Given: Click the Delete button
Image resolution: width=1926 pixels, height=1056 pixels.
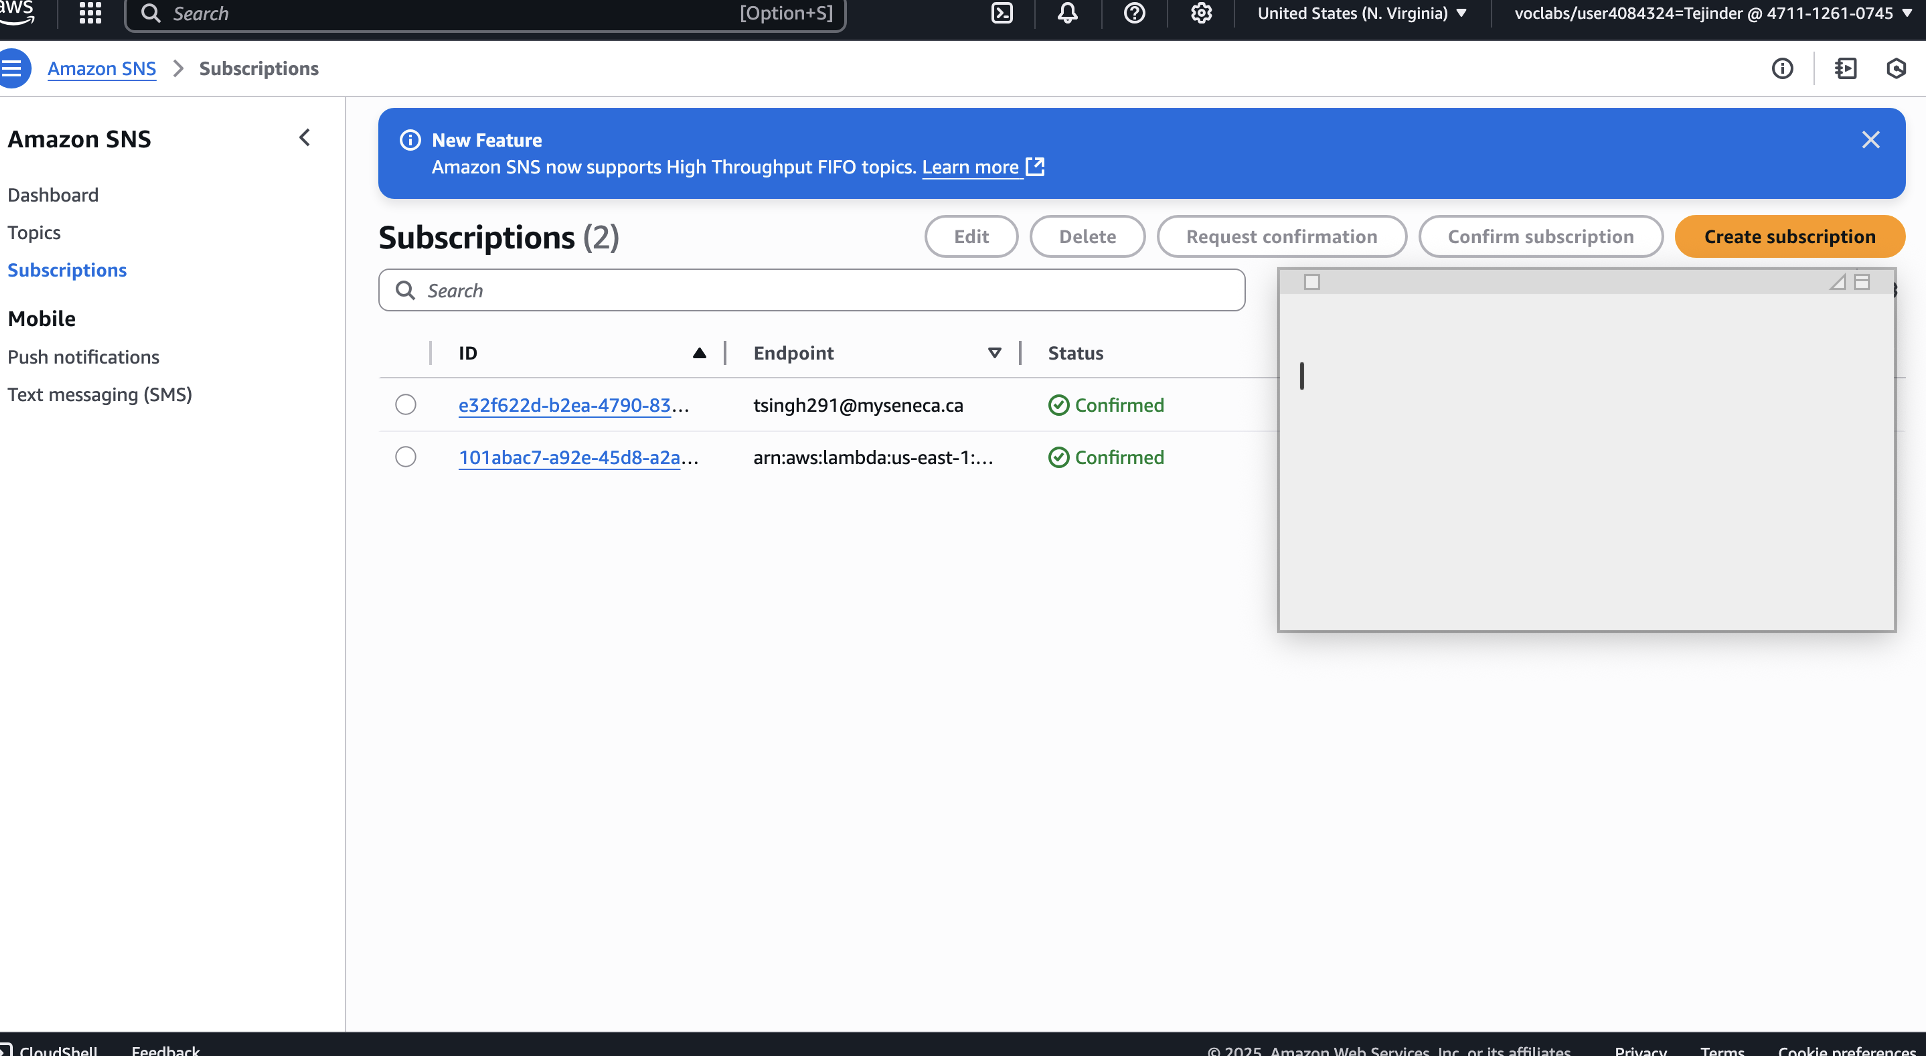Looking at the screenshot, I should (x=1087, y=237).
